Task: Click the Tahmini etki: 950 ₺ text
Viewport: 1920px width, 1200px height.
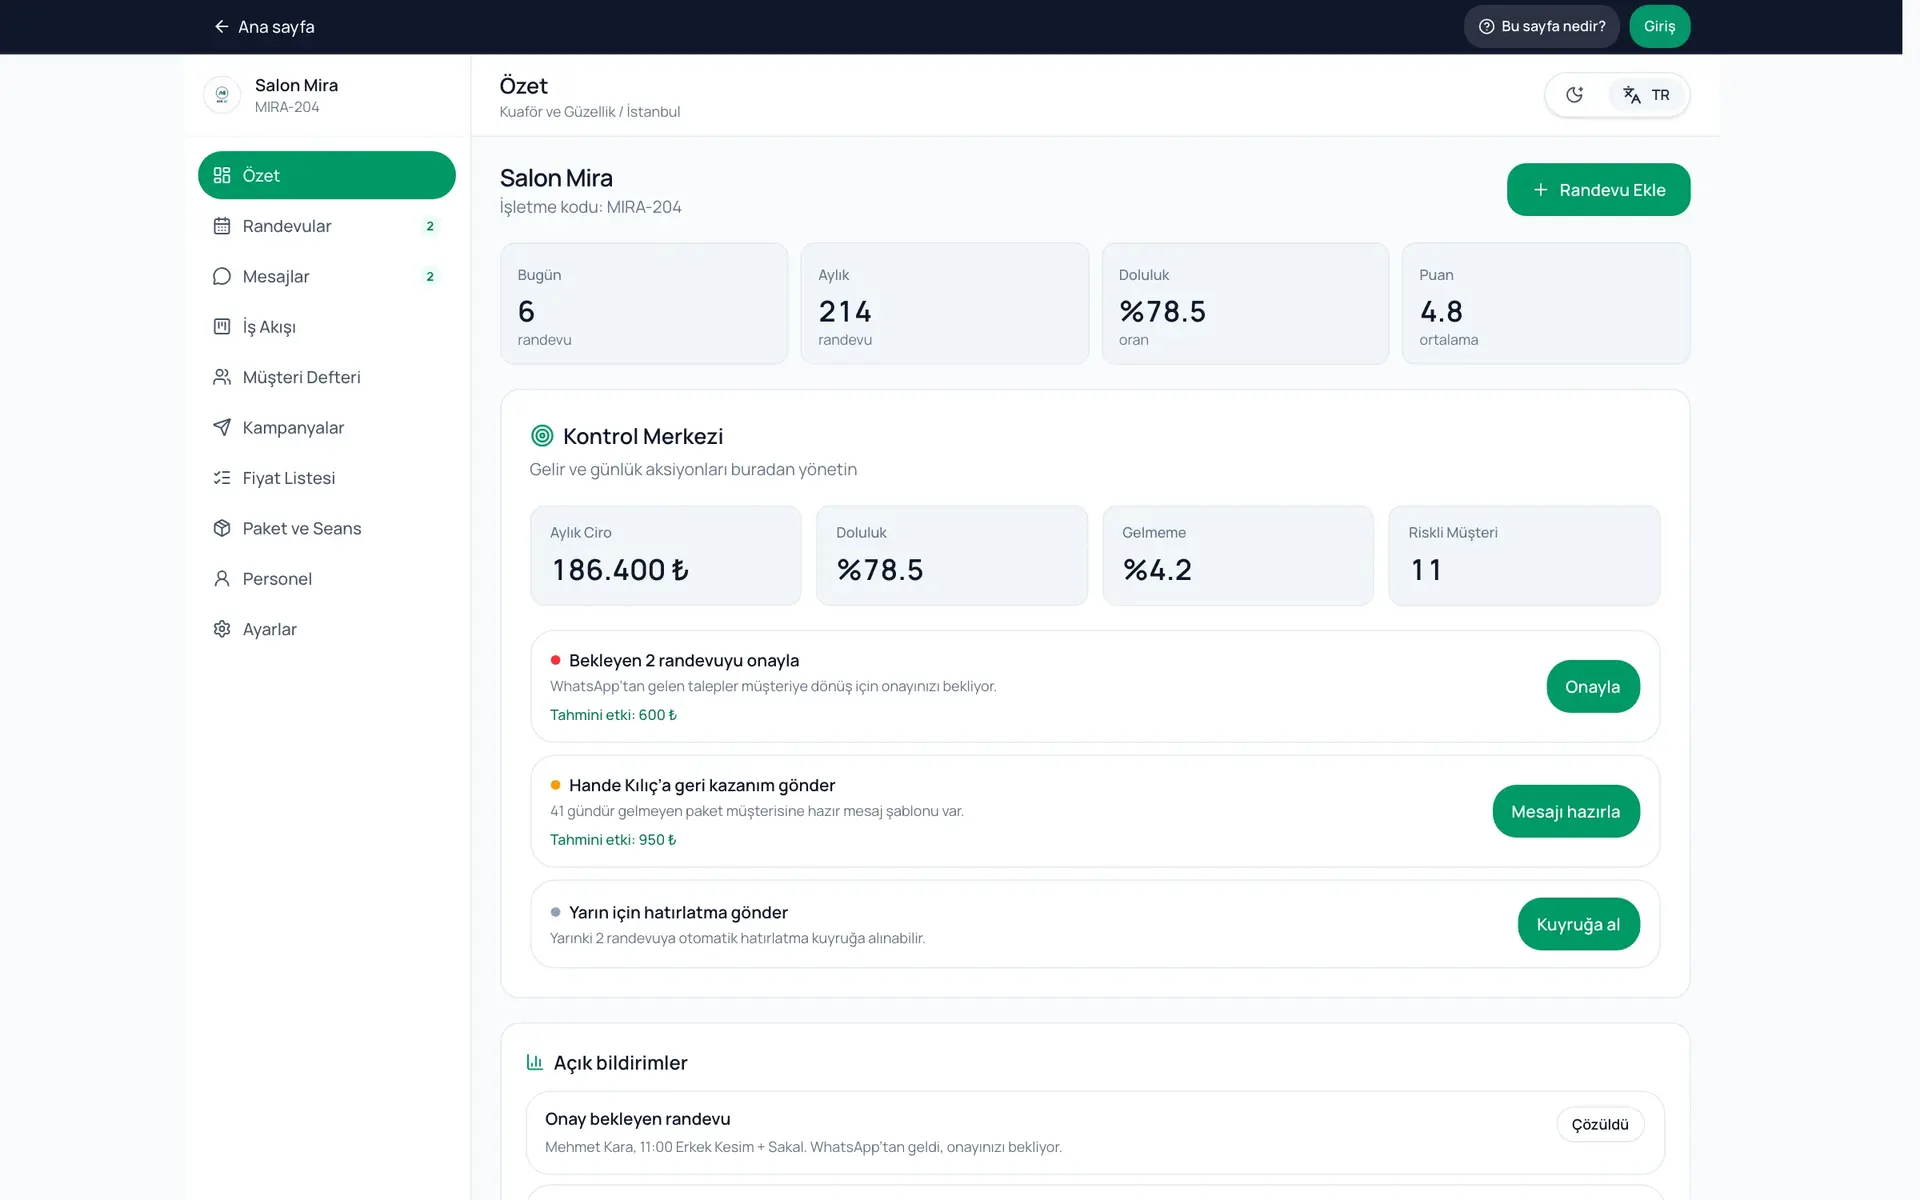Action: coord(613,840)
